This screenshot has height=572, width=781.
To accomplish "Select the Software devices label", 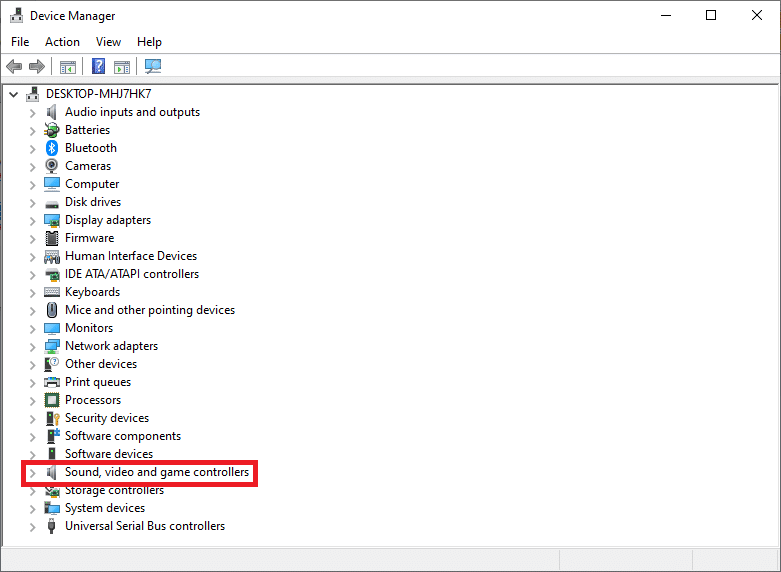I will [x=109, y=454].
